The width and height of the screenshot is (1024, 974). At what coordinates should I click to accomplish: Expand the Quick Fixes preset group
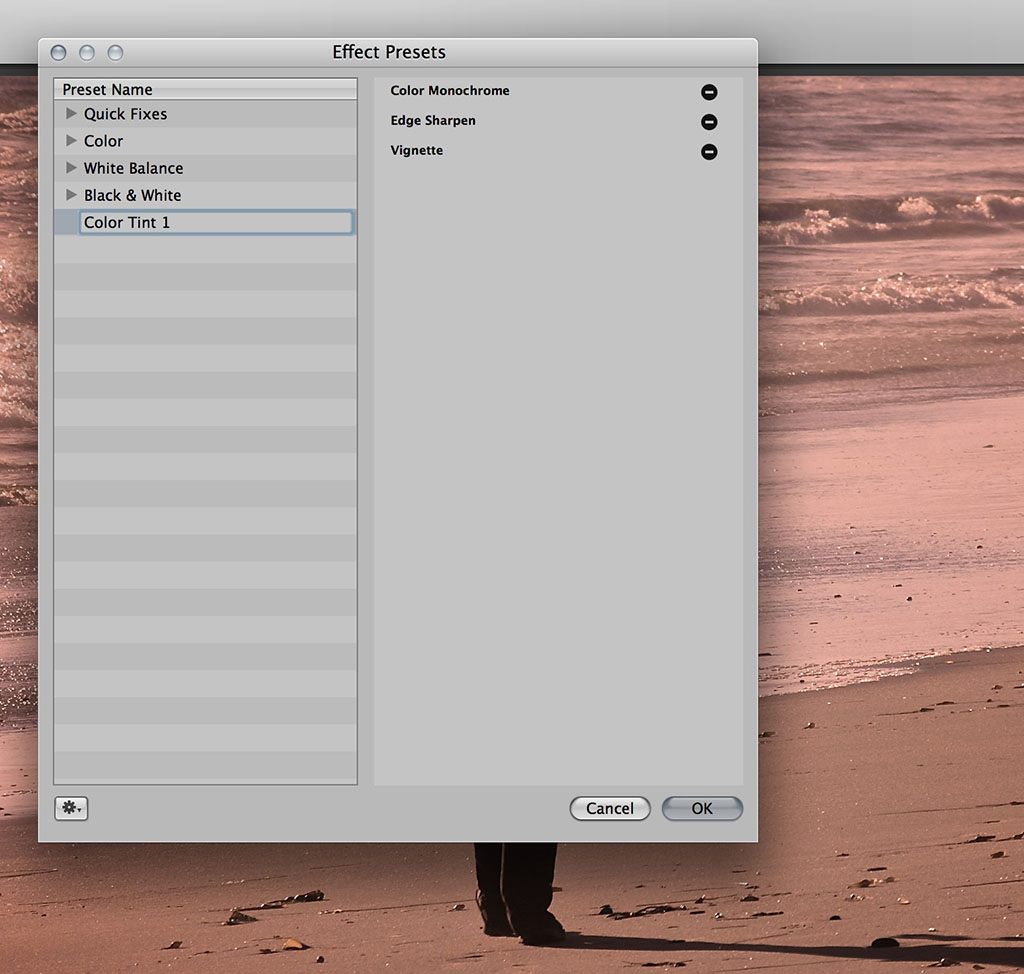pyautogui.click(x=71, y=114)
